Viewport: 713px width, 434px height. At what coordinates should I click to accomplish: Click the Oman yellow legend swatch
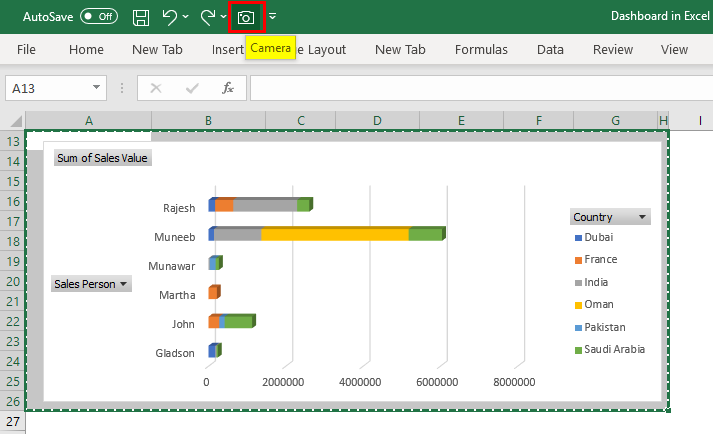pos(578,305)
